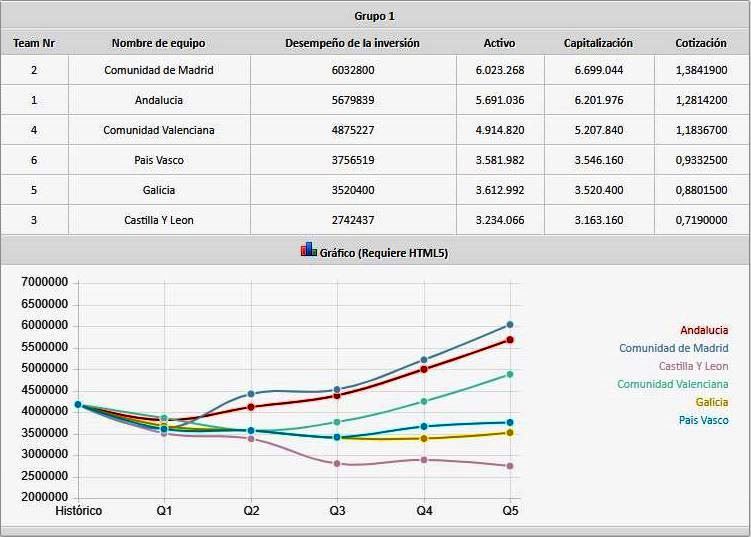Click performance value 5679839
Screen dimensions: 751x537
click(x=353, y=100)
